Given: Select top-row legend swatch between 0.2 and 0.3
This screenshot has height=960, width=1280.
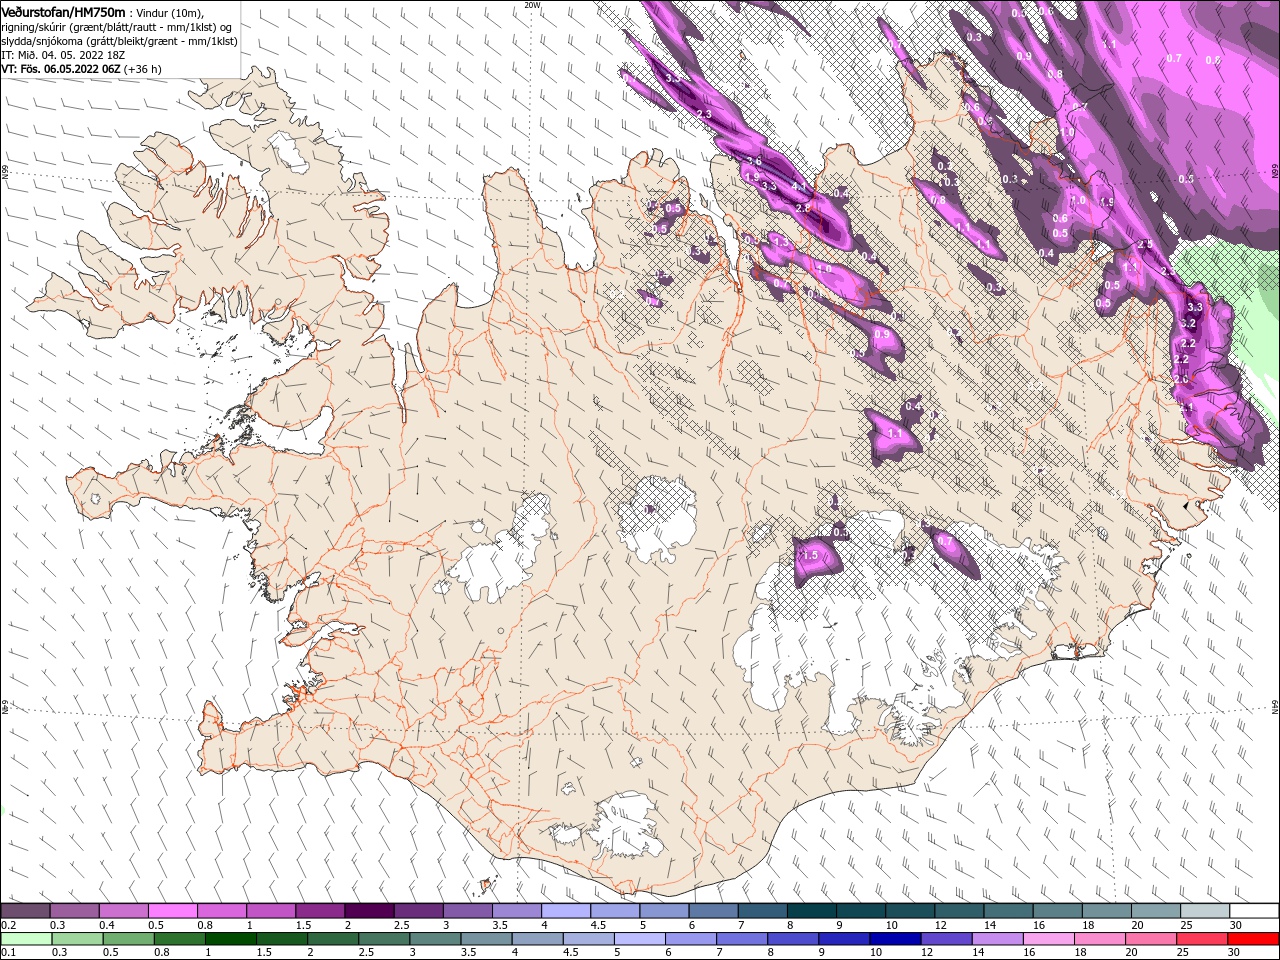Looking at the screenshot, I should (25, 911).
